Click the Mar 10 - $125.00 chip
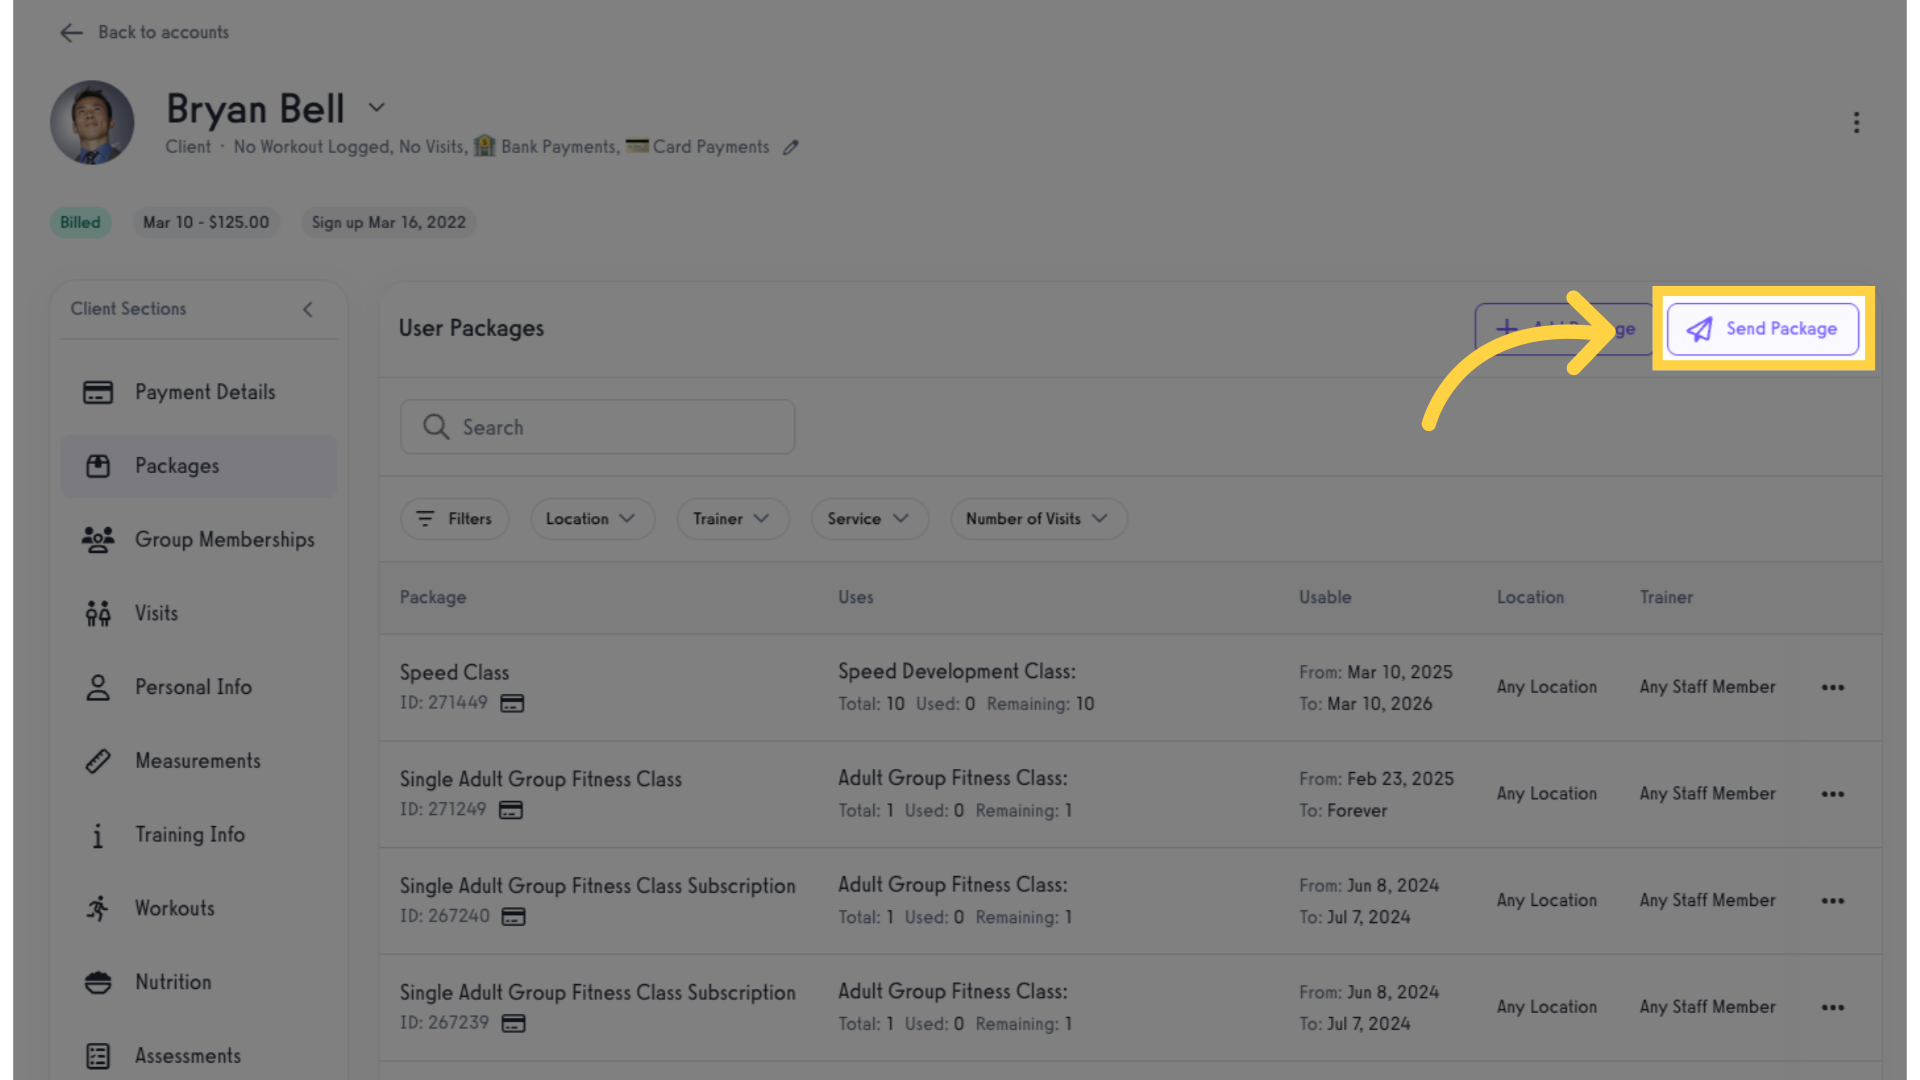Screen dimensions: 1920x1080 pos(206,222)
